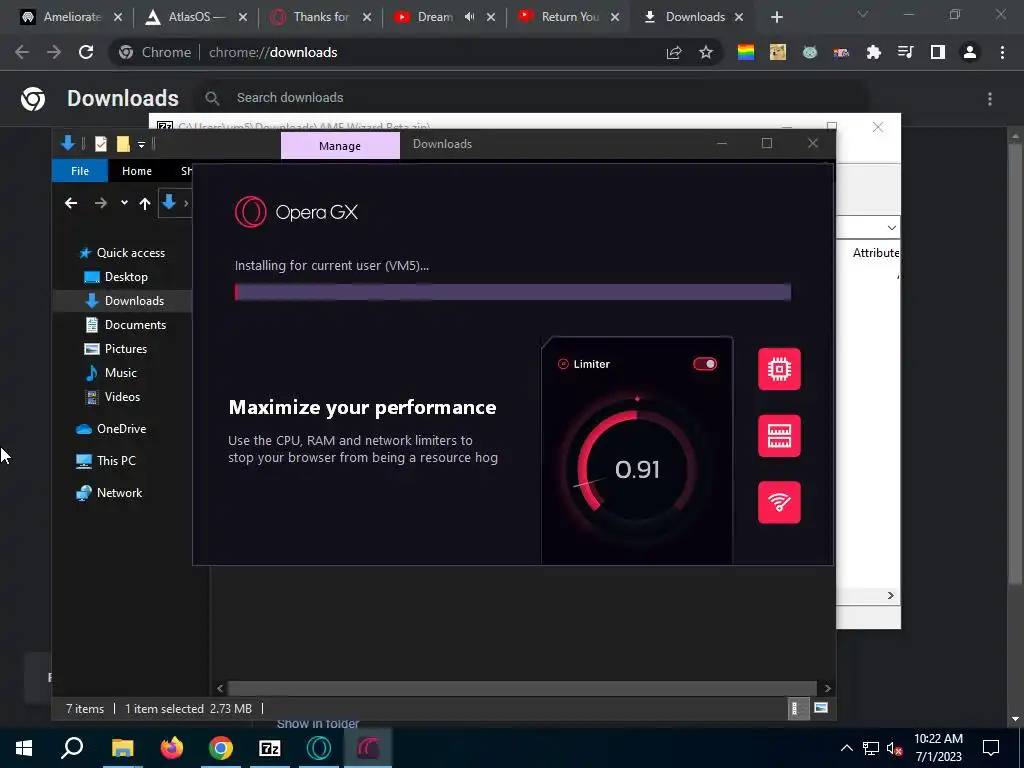Select Downloads in the navigation pane
The height and width of the screenshot is (768, 1024).
[134, 301]
